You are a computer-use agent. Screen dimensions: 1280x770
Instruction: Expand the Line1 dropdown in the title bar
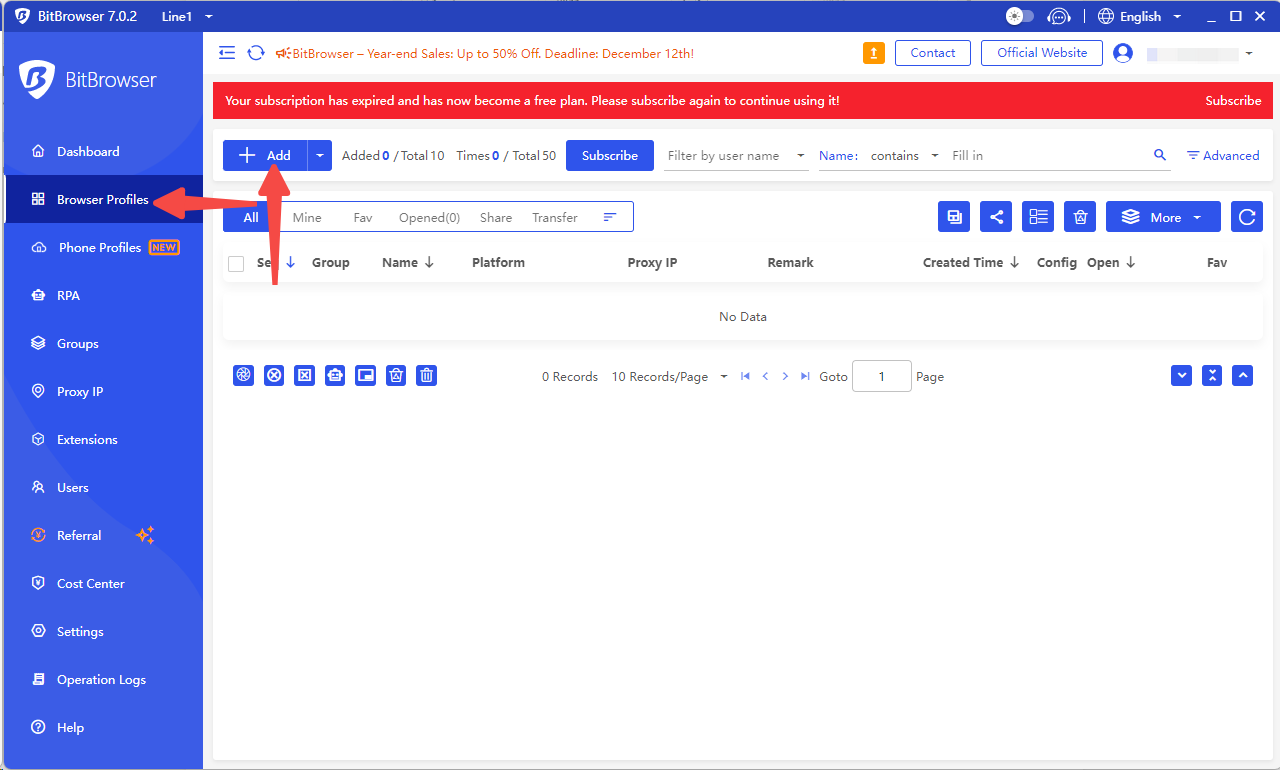pos(187,16)
